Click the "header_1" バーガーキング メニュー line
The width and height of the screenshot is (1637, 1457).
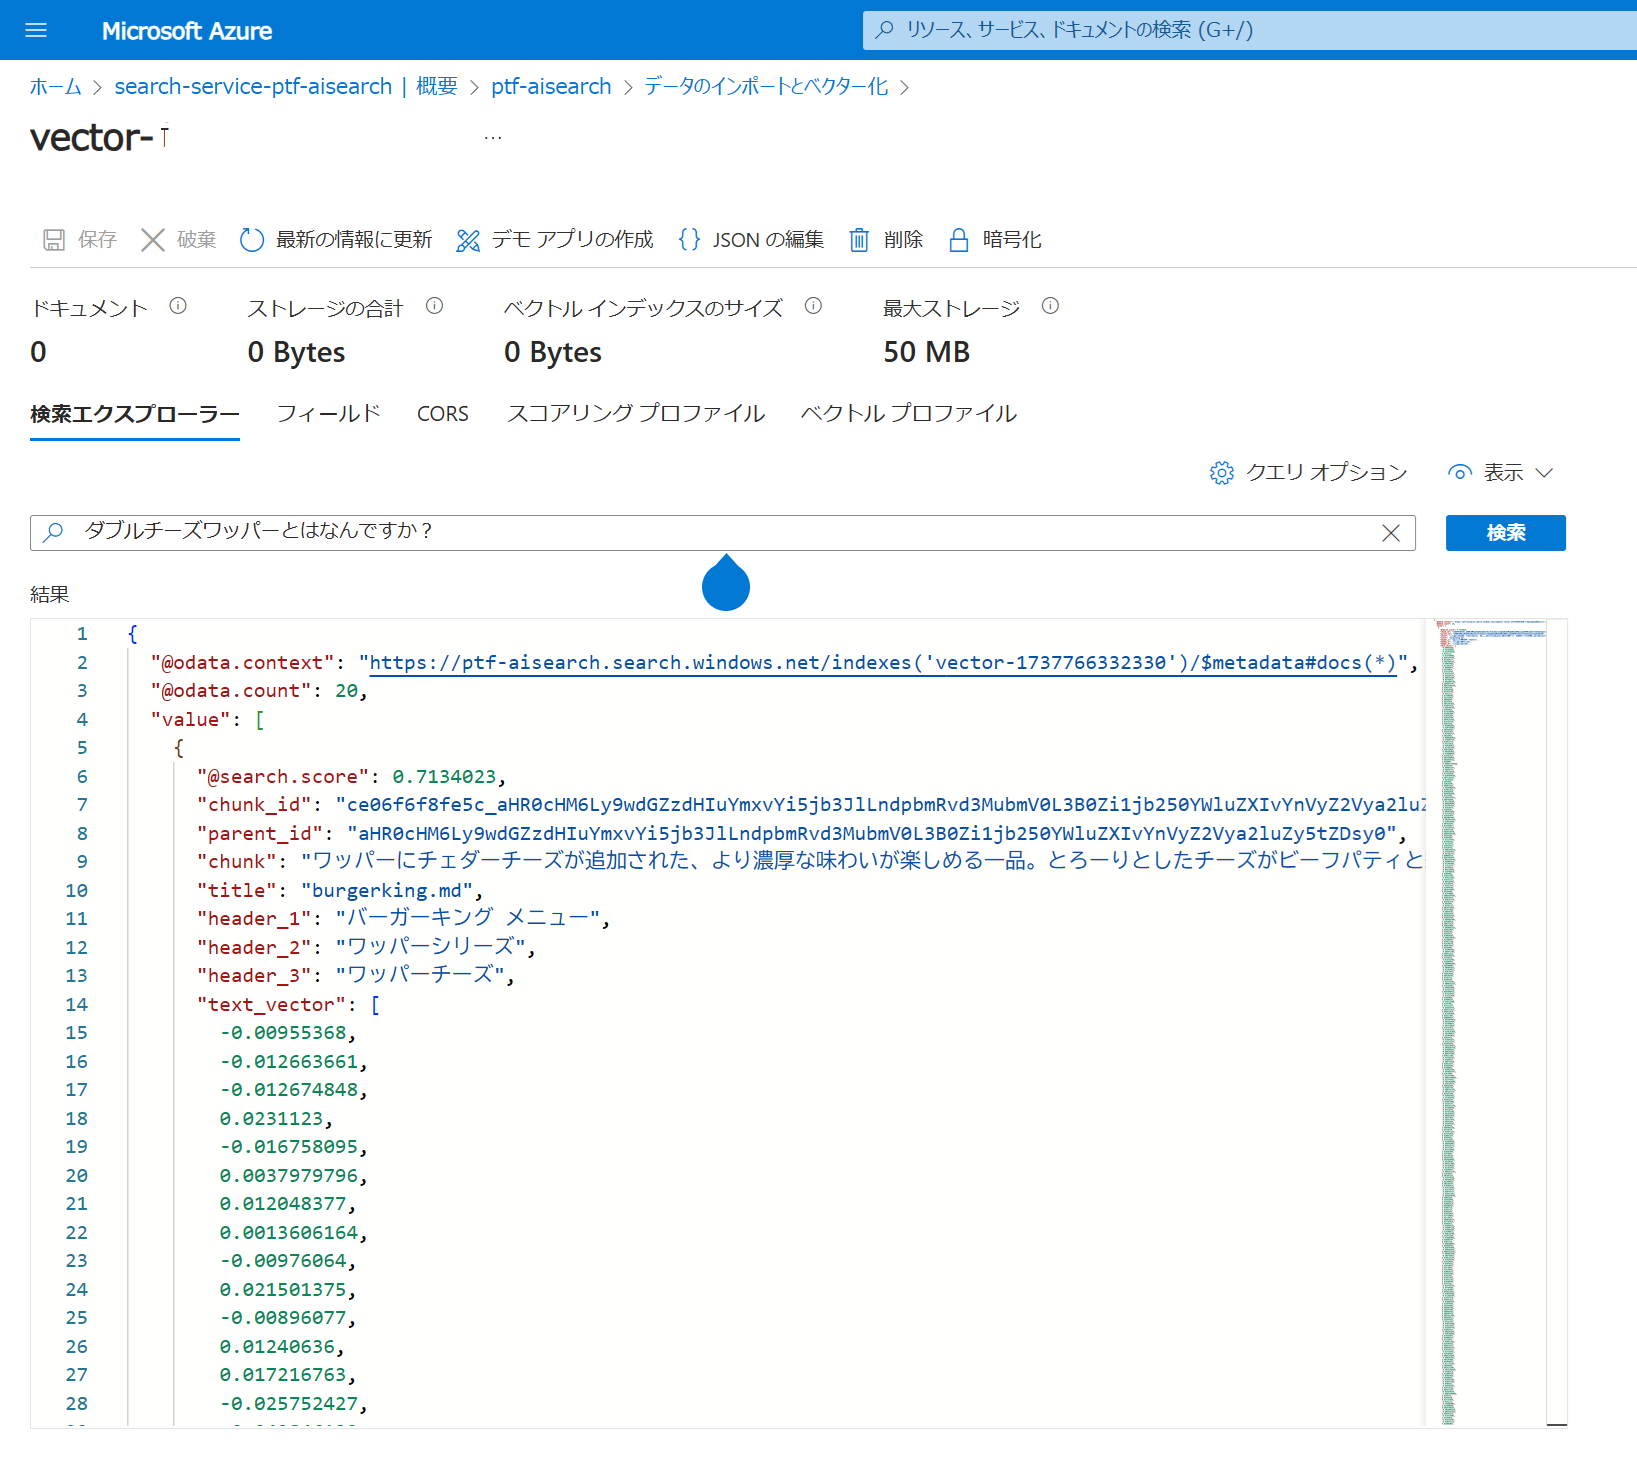tap(403, 919)
